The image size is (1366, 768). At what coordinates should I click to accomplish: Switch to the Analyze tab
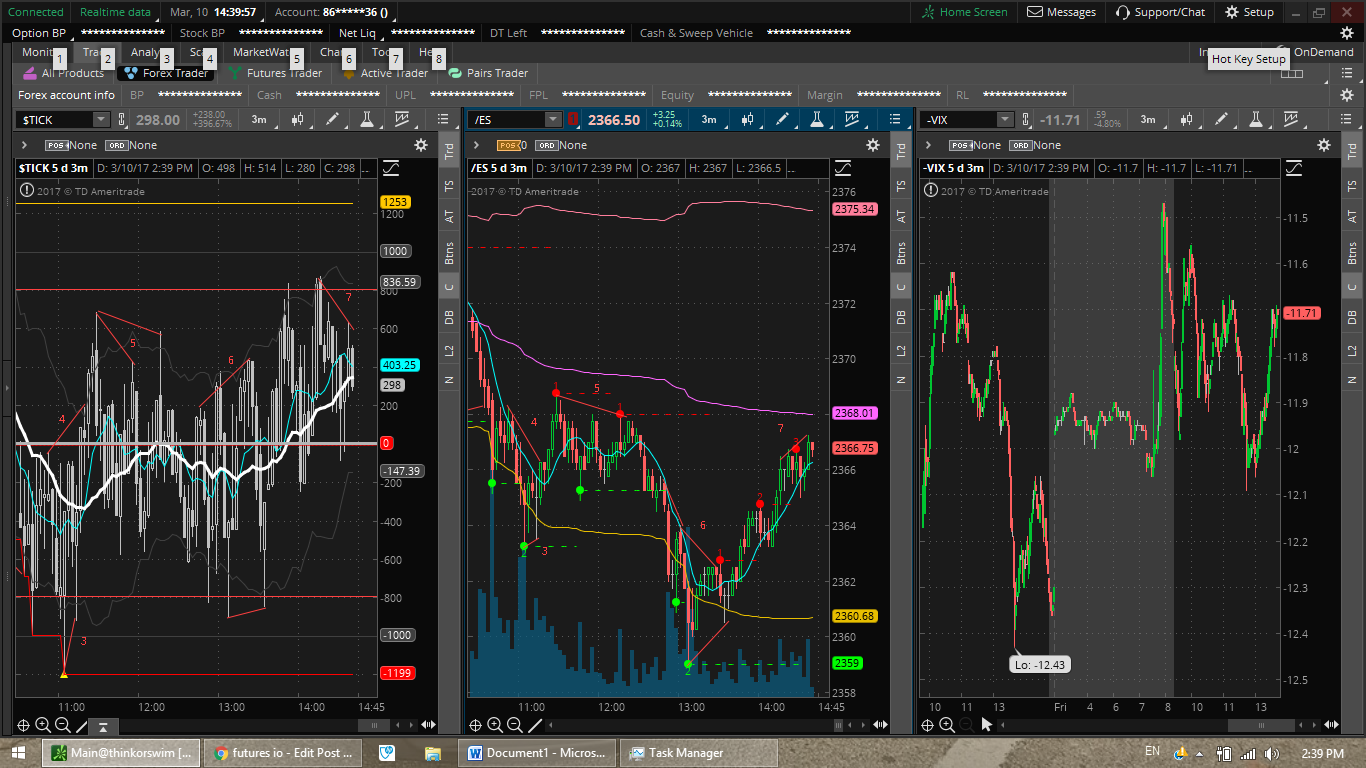pyautogui.click(x=150, y=52)
